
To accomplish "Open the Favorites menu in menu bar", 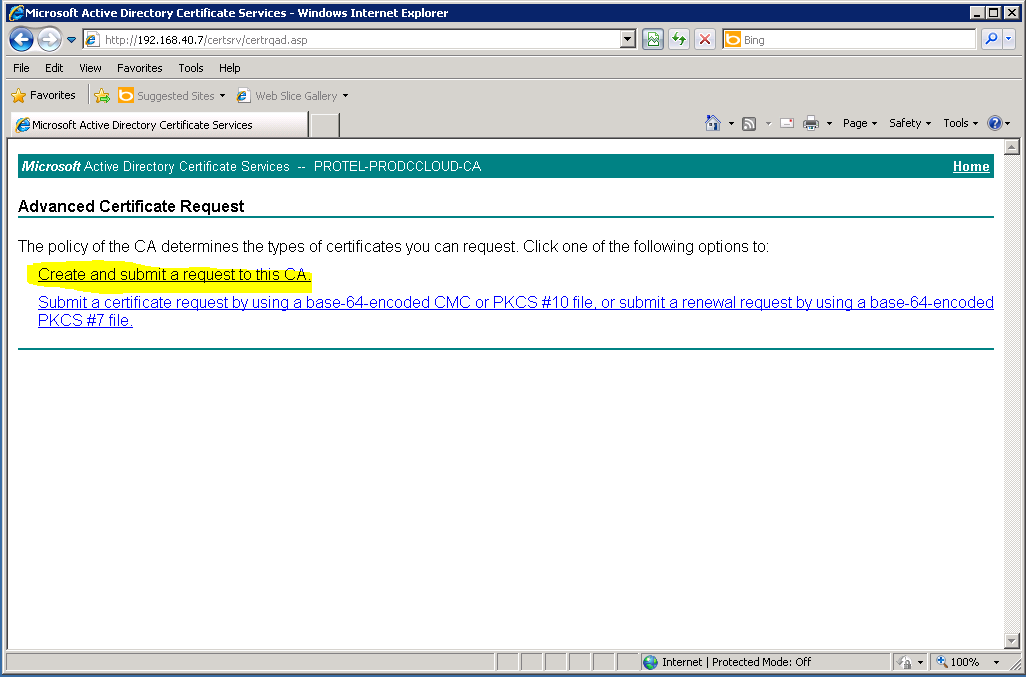I will 139,68.
